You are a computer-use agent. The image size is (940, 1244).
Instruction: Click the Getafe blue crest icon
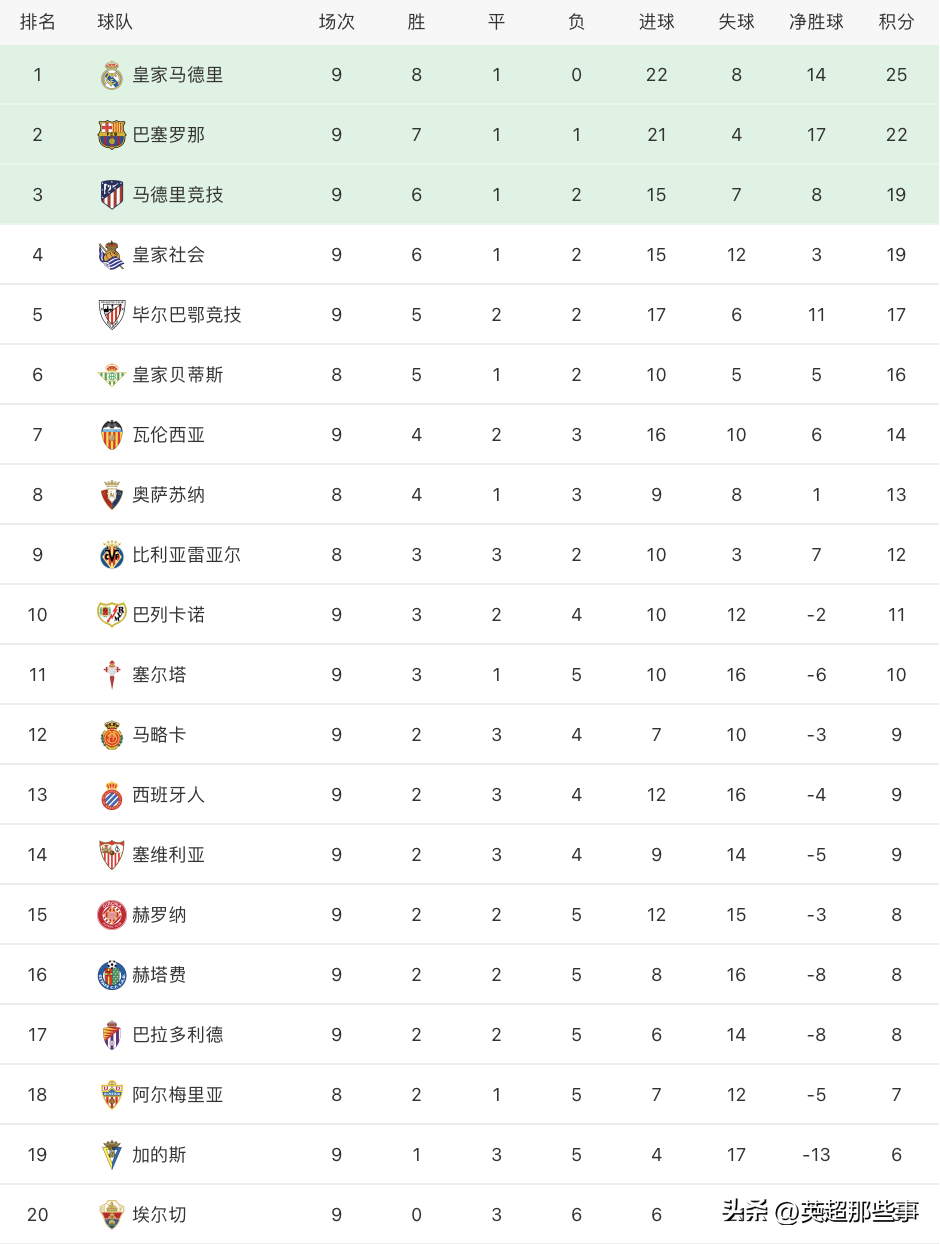[x=112, y=975]
